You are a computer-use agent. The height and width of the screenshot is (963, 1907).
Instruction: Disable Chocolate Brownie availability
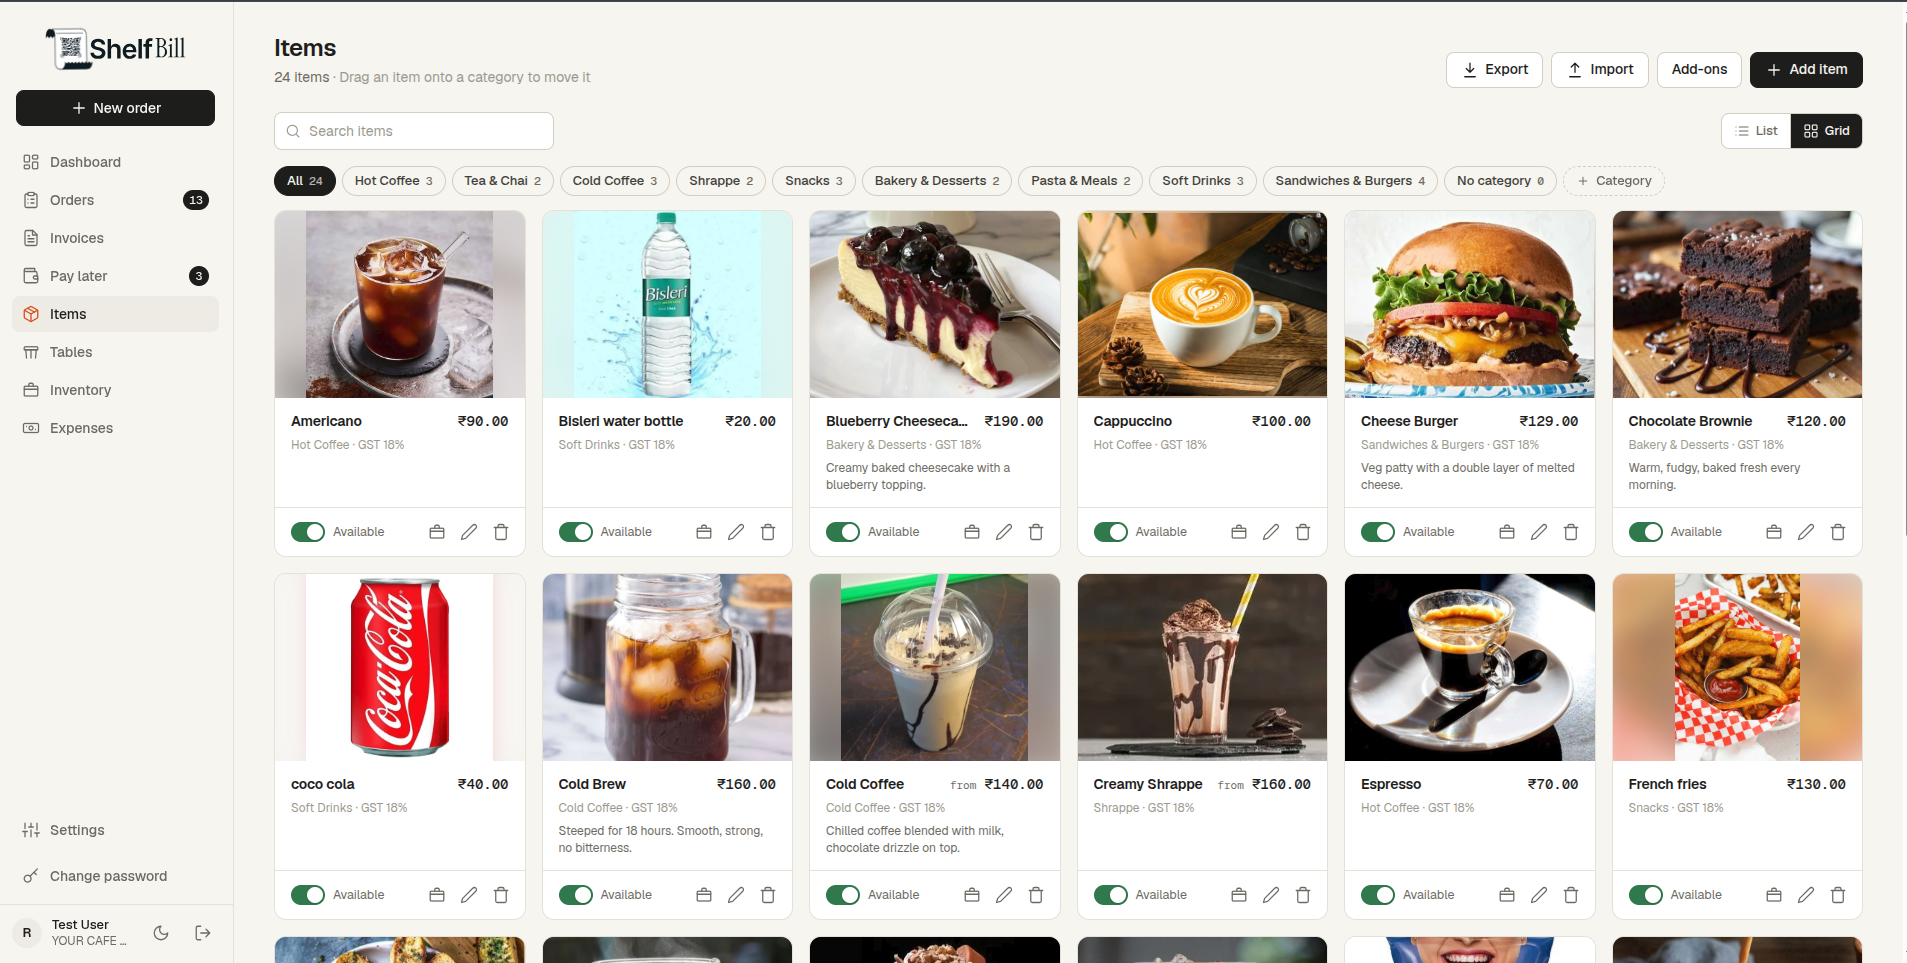[1646, 532]
